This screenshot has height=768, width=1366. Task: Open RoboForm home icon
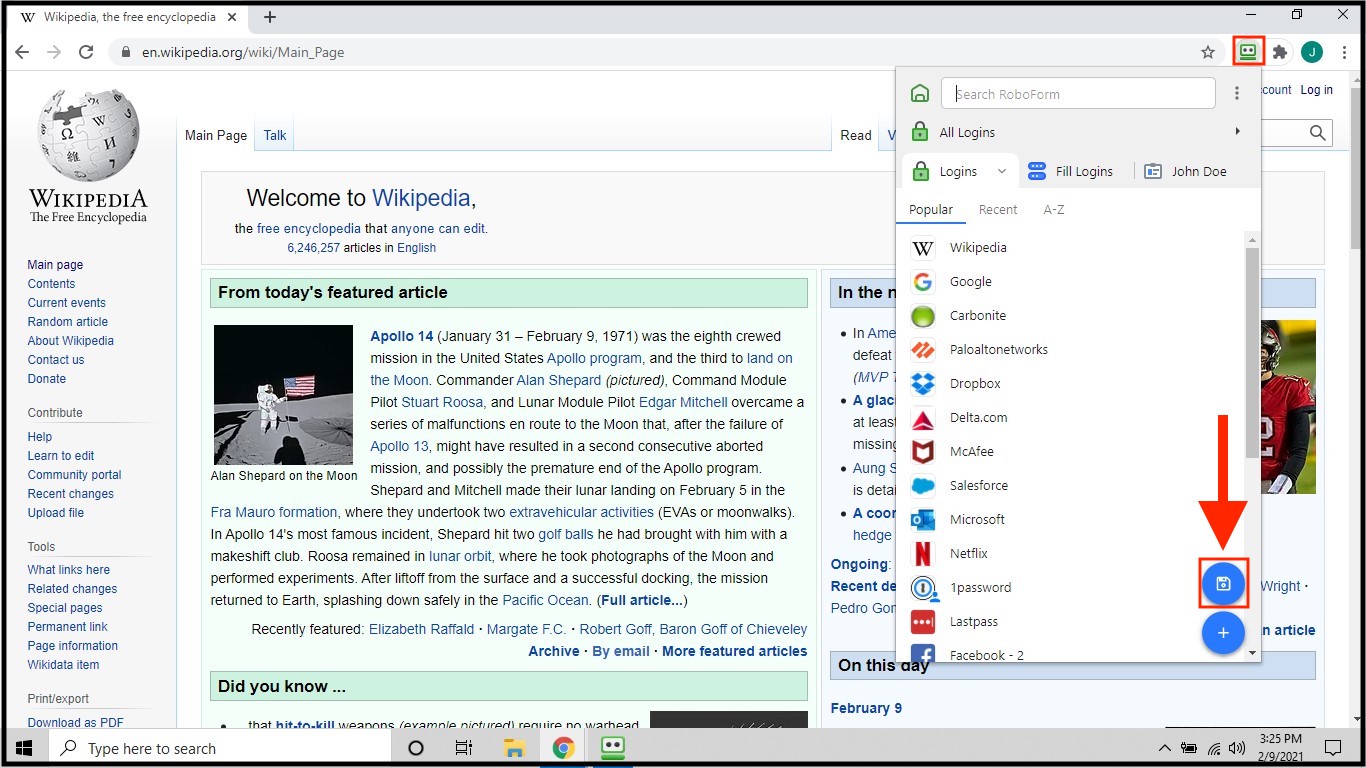point(920,94)
